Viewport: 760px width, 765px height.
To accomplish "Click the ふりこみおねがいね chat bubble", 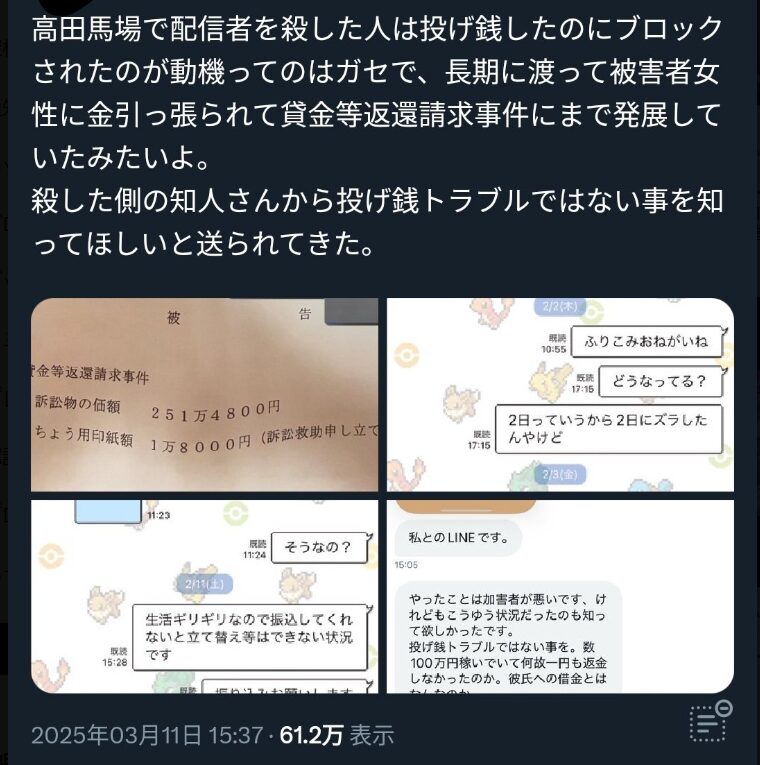I will tap(646, 341).
